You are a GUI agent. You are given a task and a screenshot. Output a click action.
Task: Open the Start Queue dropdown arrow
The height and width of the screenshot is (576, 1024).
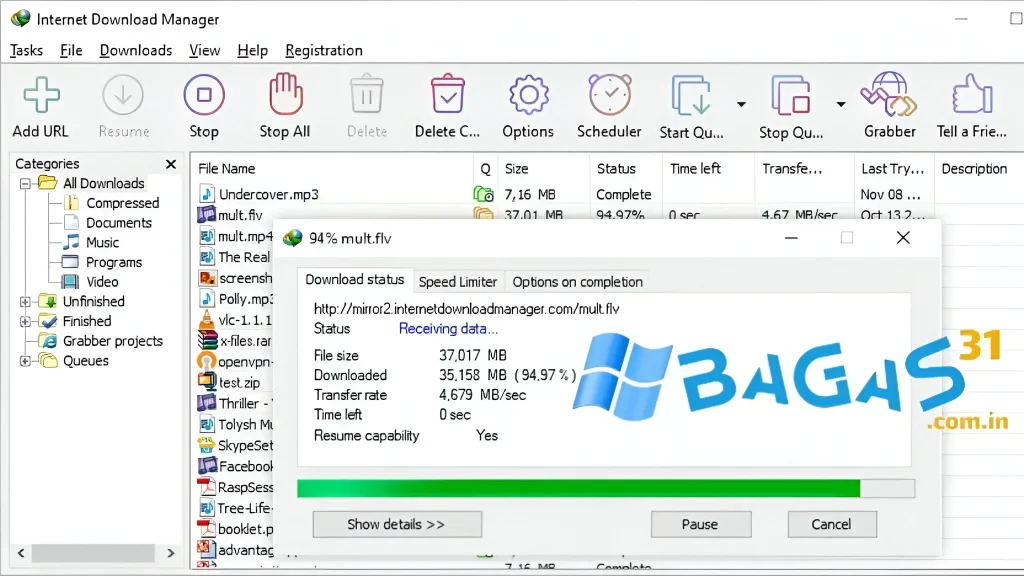coord(741,104)
